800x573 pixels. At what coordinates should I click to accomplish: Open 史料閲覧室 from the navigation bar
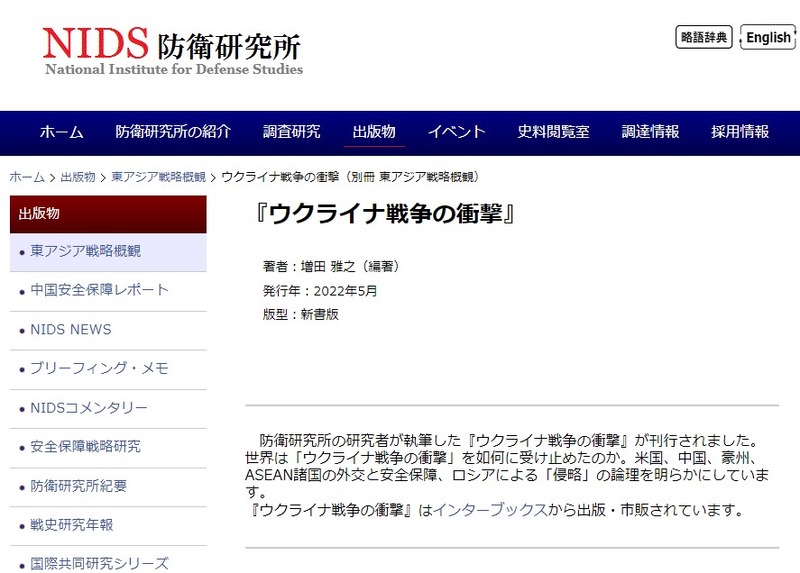coord(553,132)
